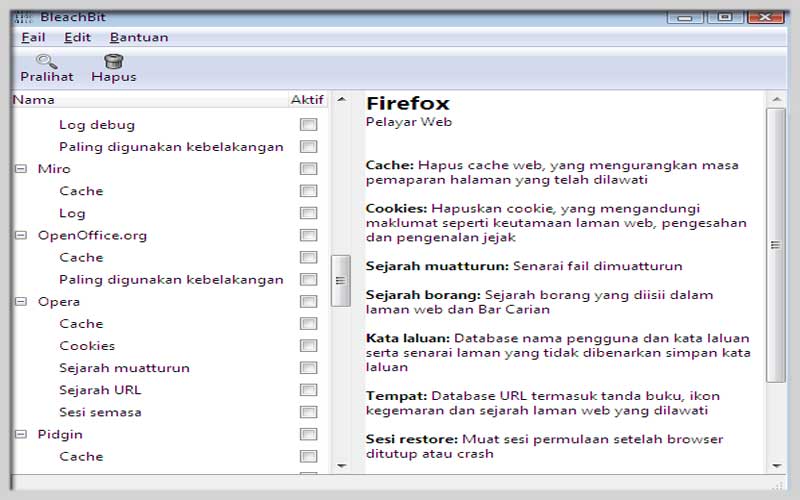Screen dimensions: 800x500
Task: Click the Firefox heading in description pane
Action: tap(408, 104)
